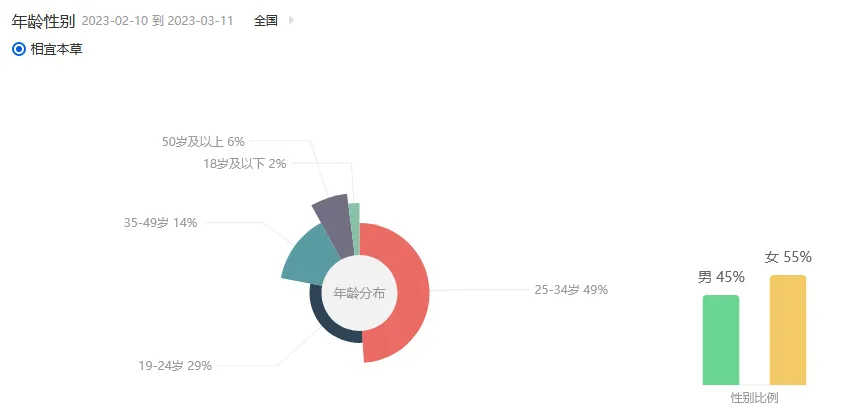Click the red 25-34岁 pie segment
The height and width of the screenshot is (420, 848).
(x=406, y=292)
